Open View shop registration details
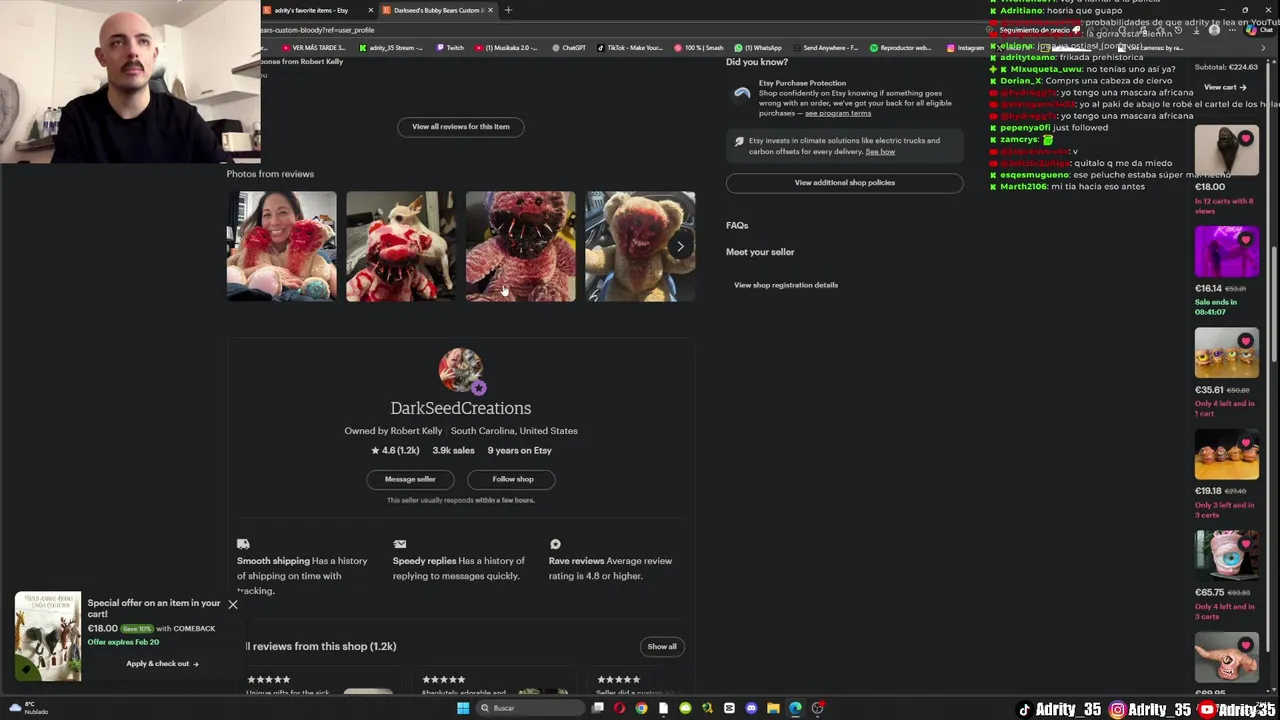 [x=786, y=285]
